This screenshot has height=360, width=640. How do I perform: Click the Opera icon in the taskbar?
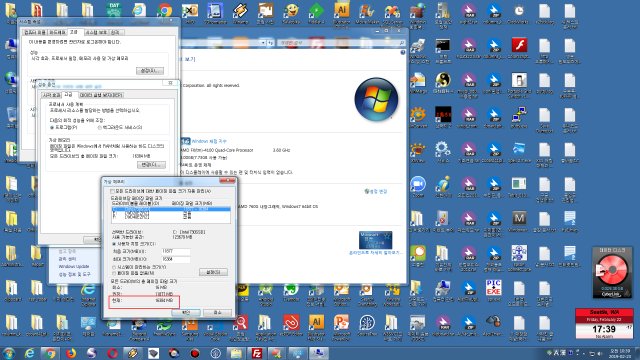pos(112,353)
